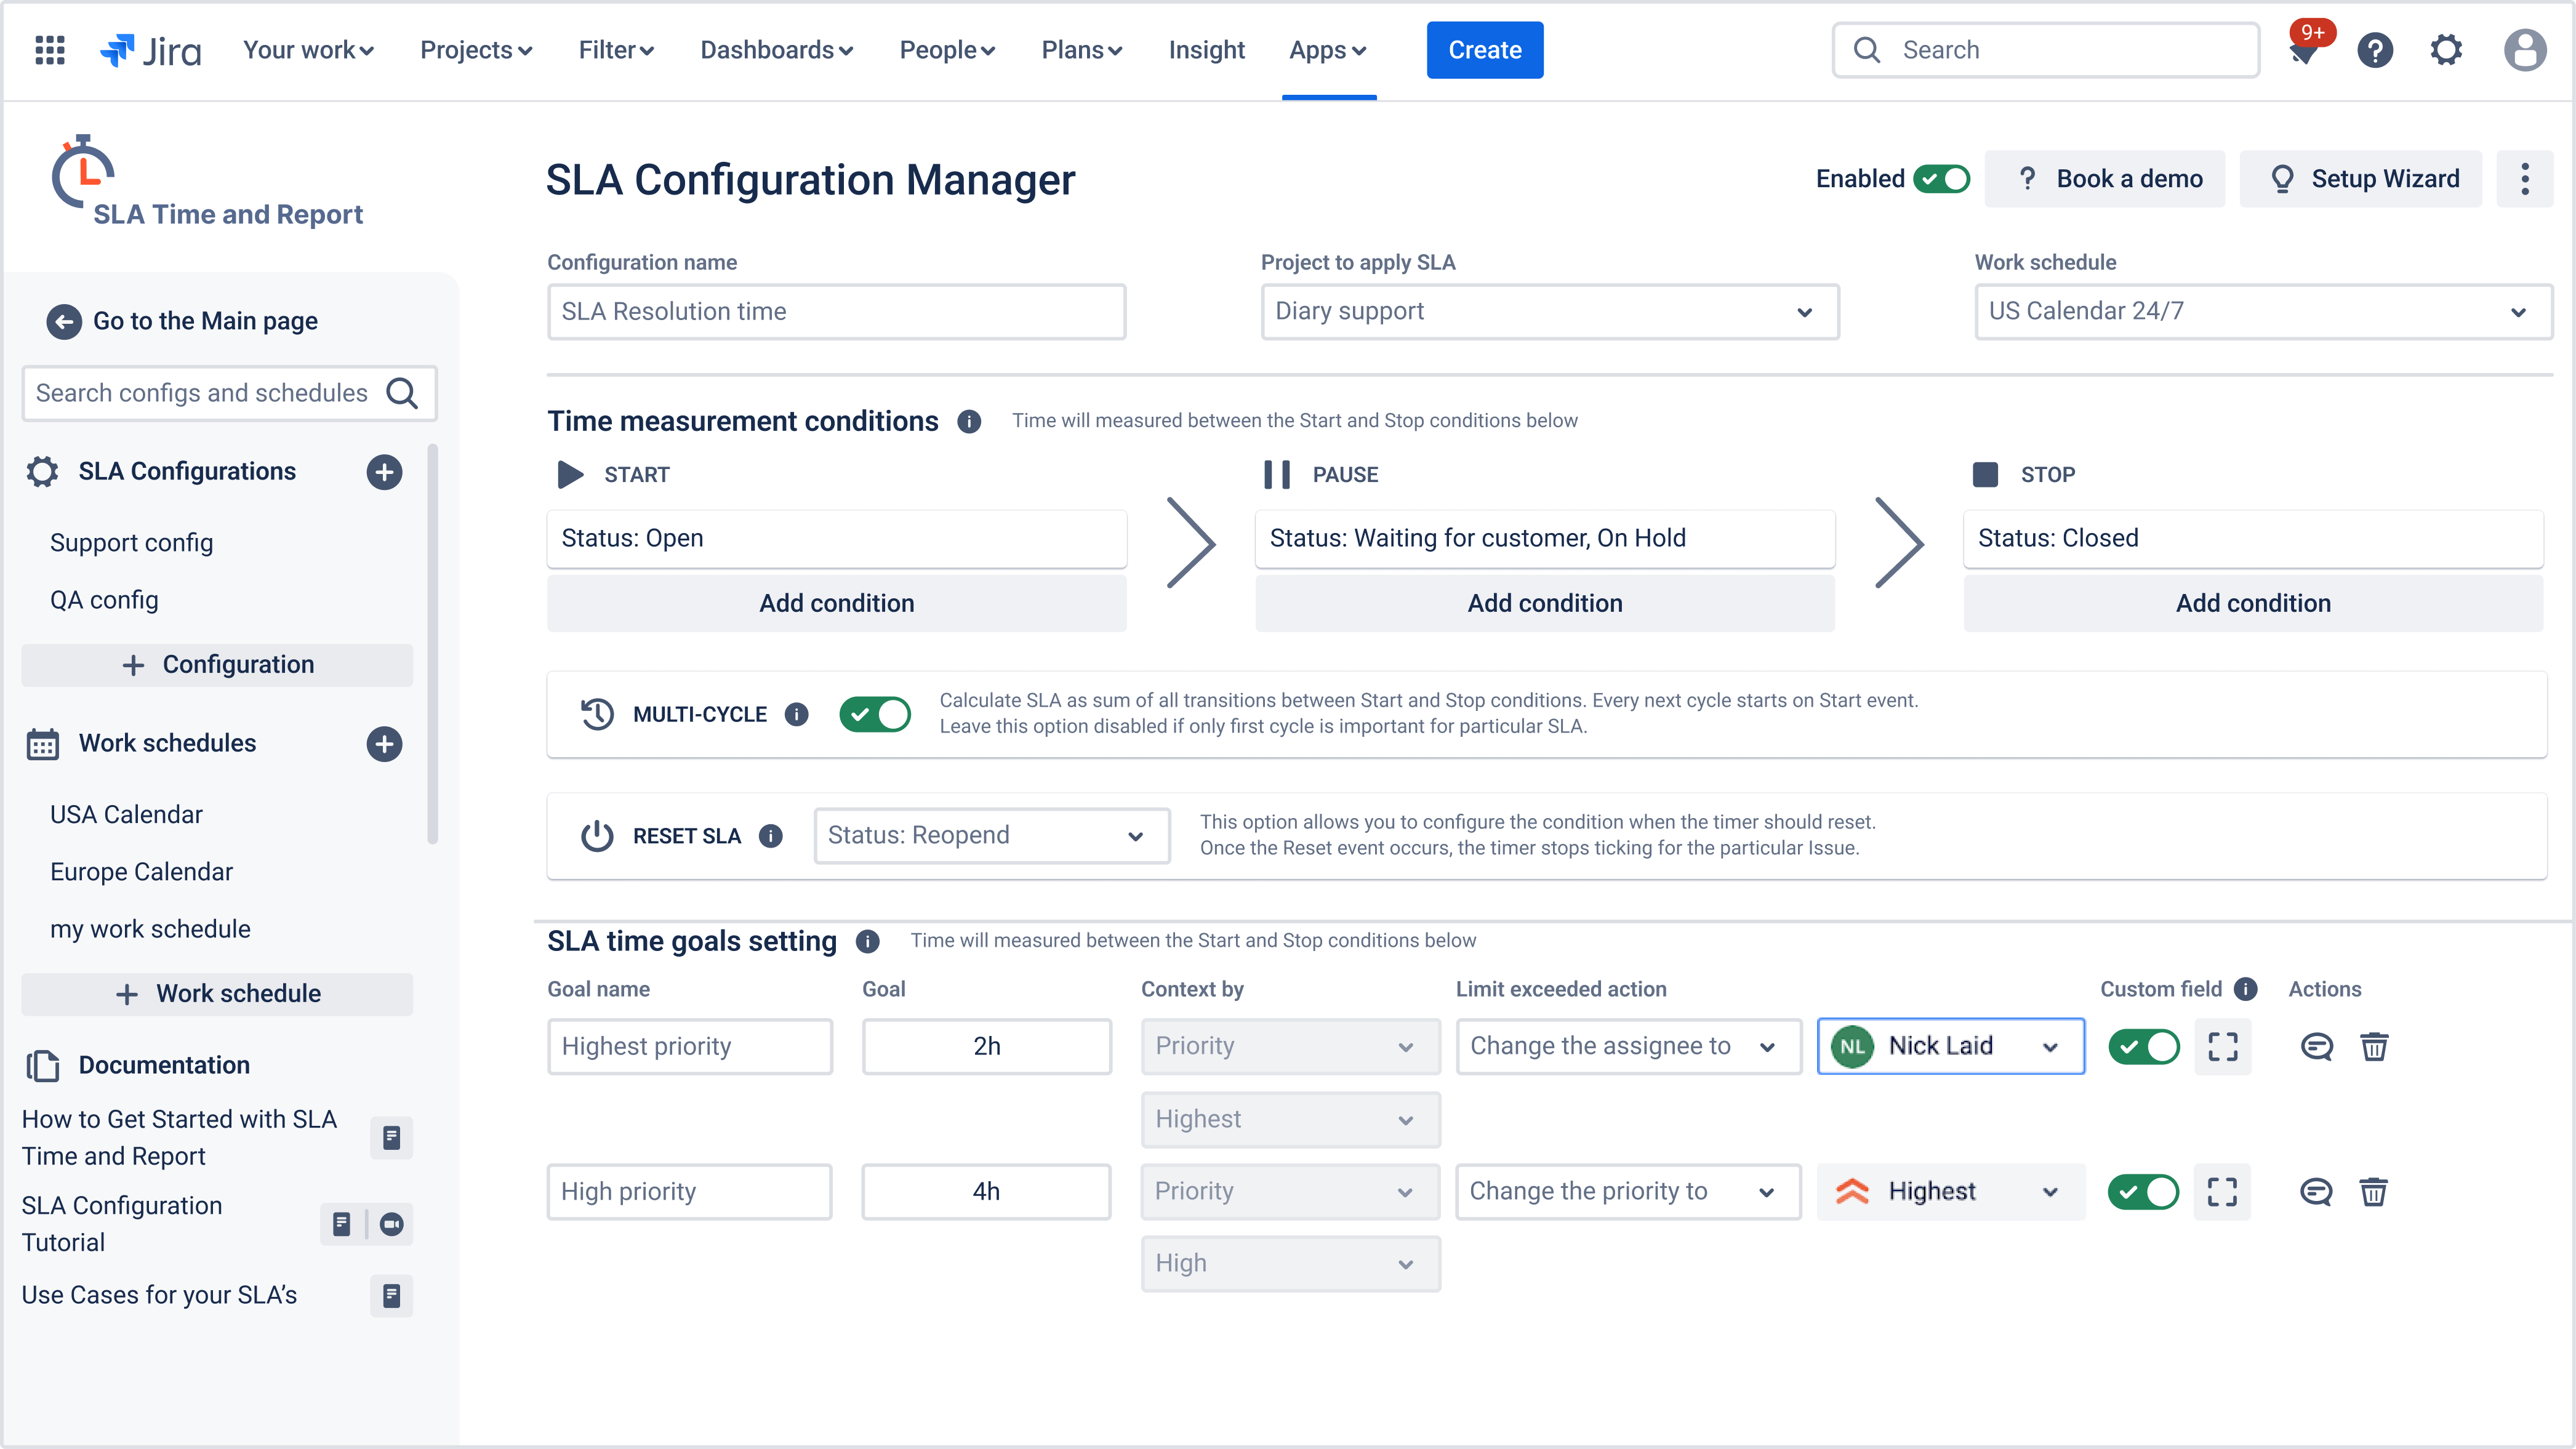Click the Create button
The height and width of the screenshot is (1449, 2576).
coord(1485,50)
